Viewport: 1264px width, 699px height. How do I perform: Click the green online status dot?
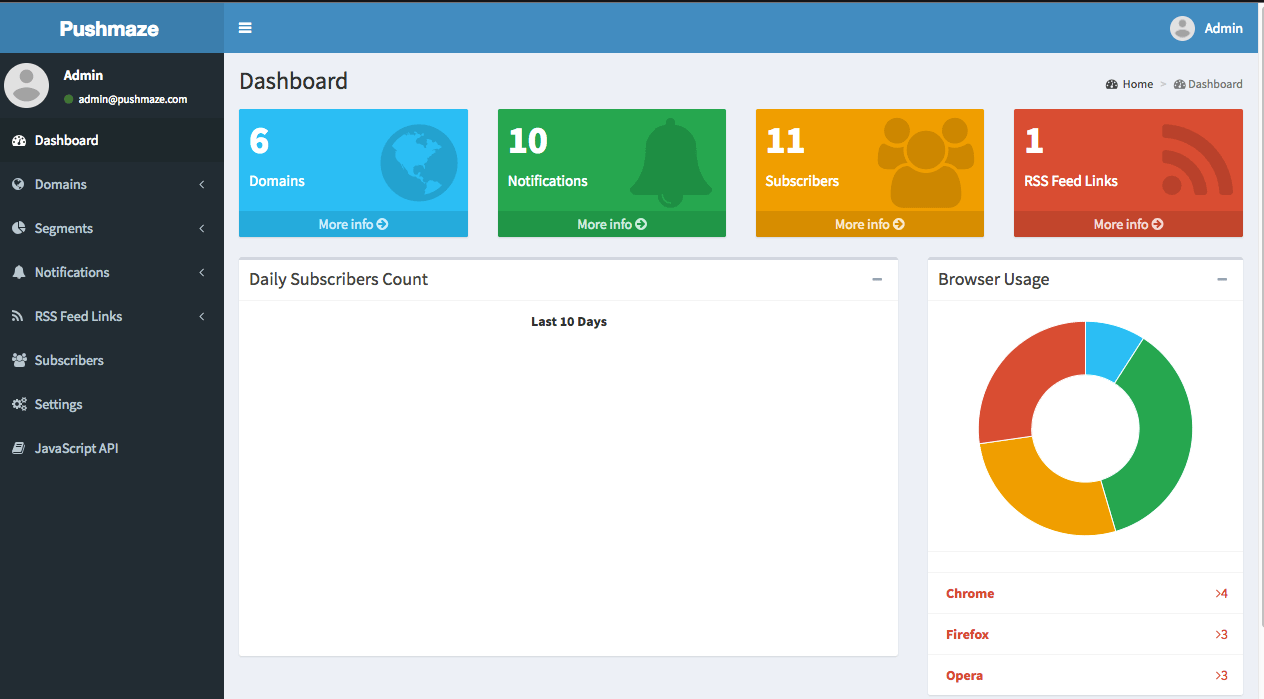[x=69, y=99]
